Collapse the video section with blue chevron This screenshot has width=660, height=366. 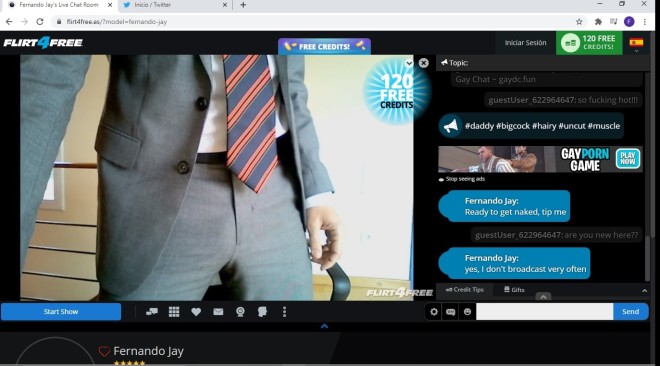(324, 326)
